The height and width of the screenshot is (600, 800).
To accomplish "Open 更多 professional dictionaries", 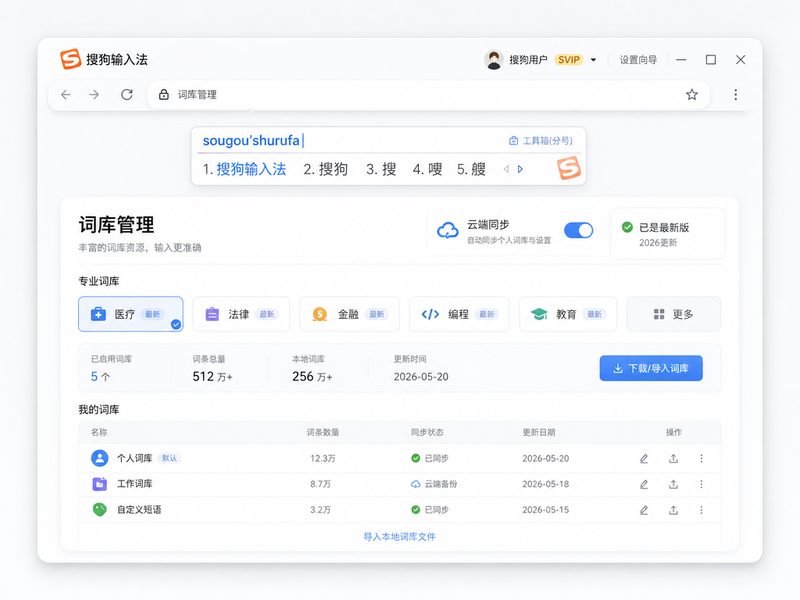I will click(x=673, y=314).
